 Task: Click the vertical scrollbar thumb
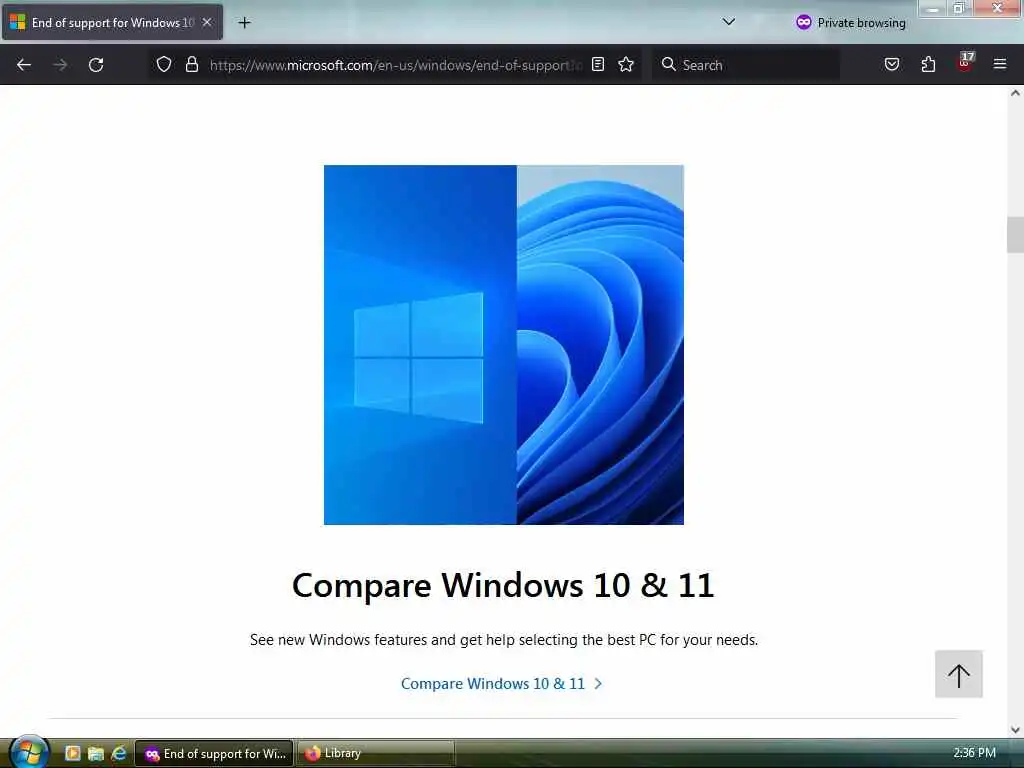(1015, 234)
